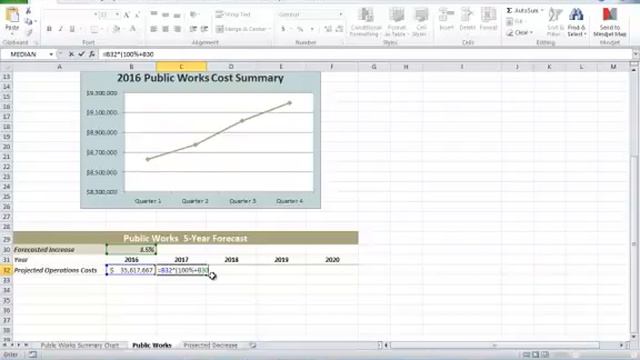Click the Increase Indent icon
The width and height of the screenshot is (640, 360).
(204, 29)
